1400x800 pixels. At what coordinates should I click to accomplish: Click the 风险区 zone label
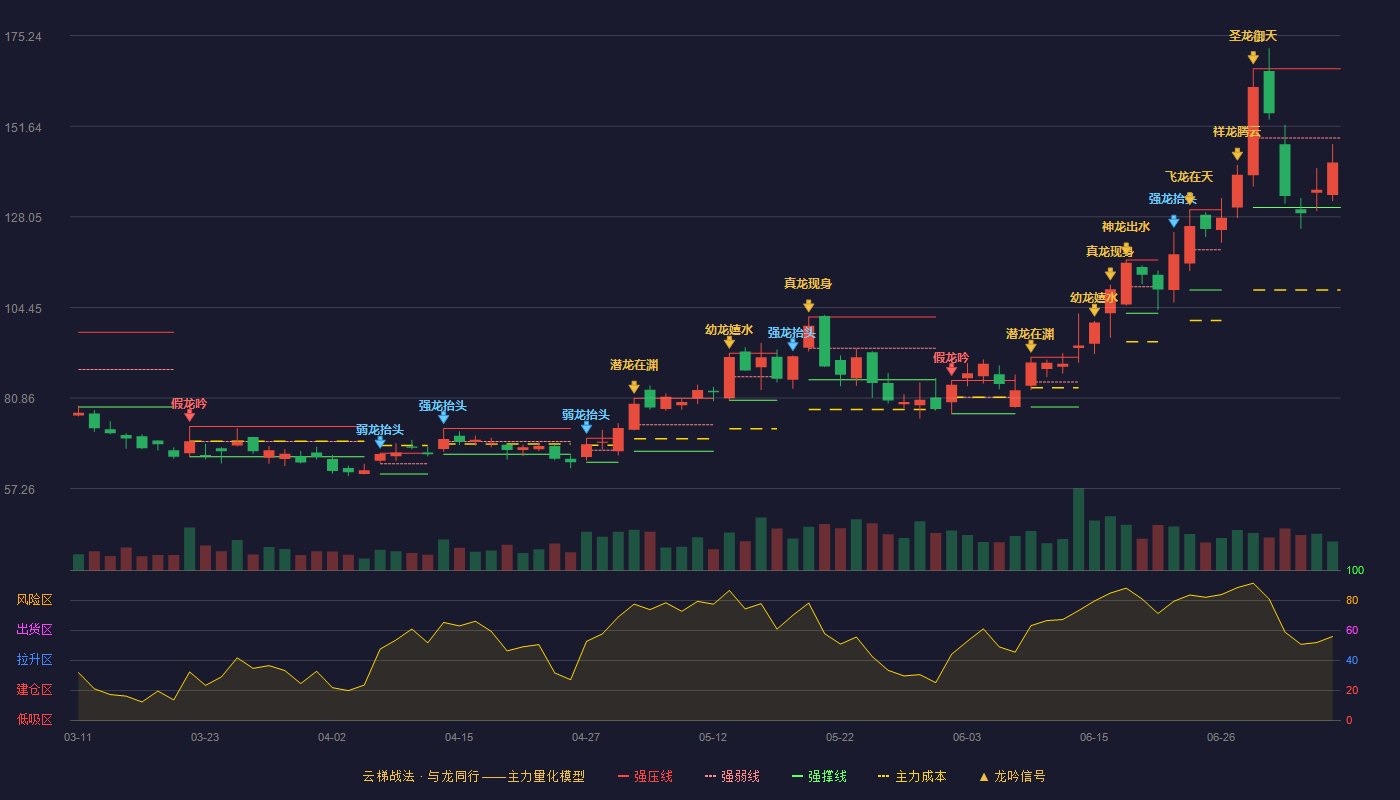coord(34,600)
